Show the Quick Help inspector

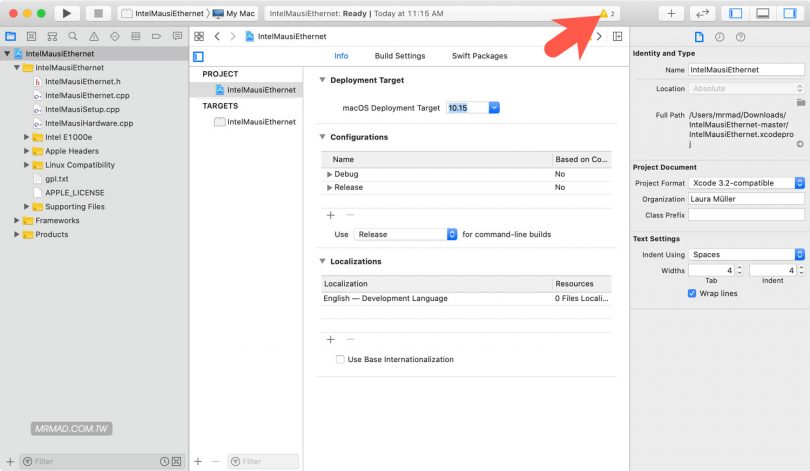click(740, 37)
